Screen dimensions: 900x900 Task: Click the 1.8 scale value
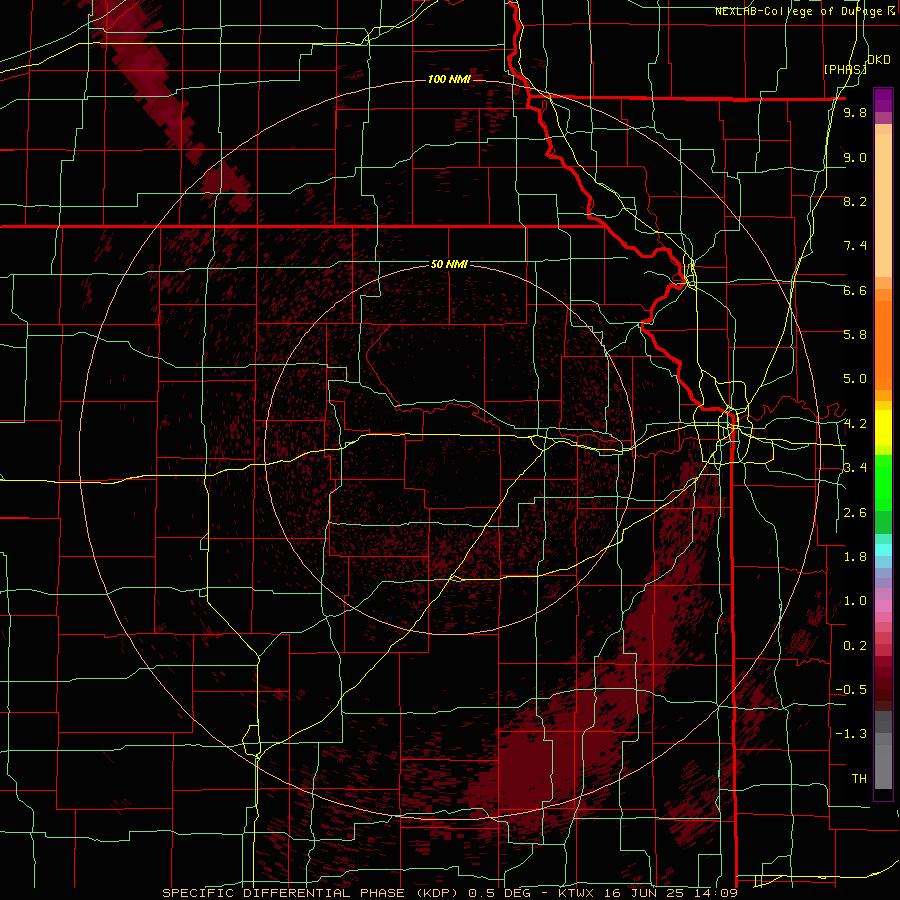tap(855, 557)
